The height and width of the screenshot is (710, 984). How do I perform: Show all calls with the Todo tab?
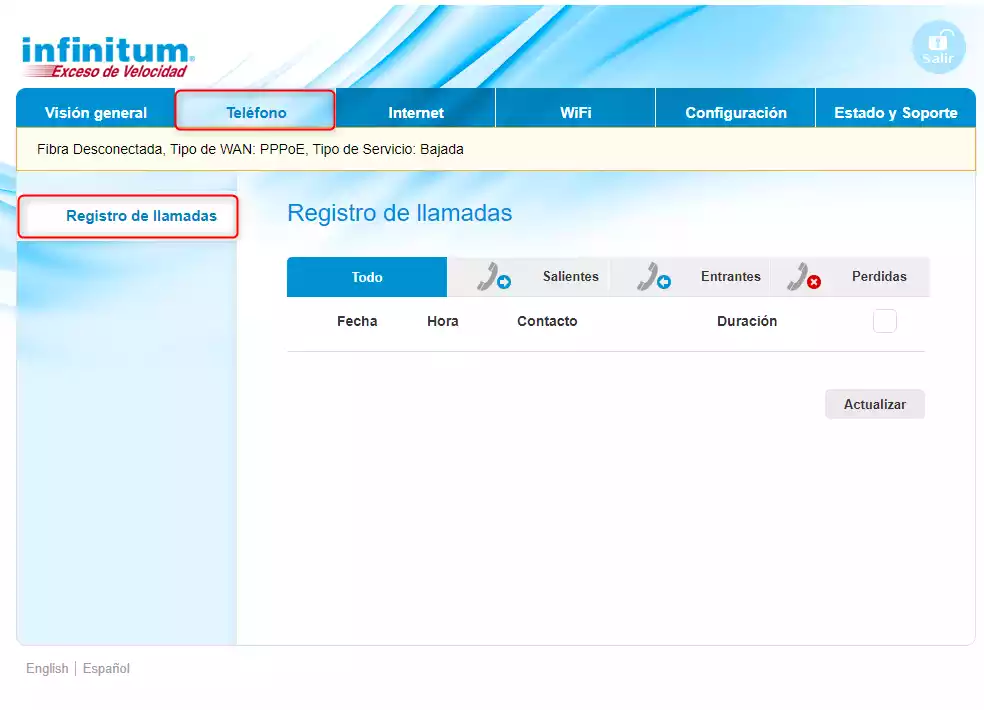(367, 277)
